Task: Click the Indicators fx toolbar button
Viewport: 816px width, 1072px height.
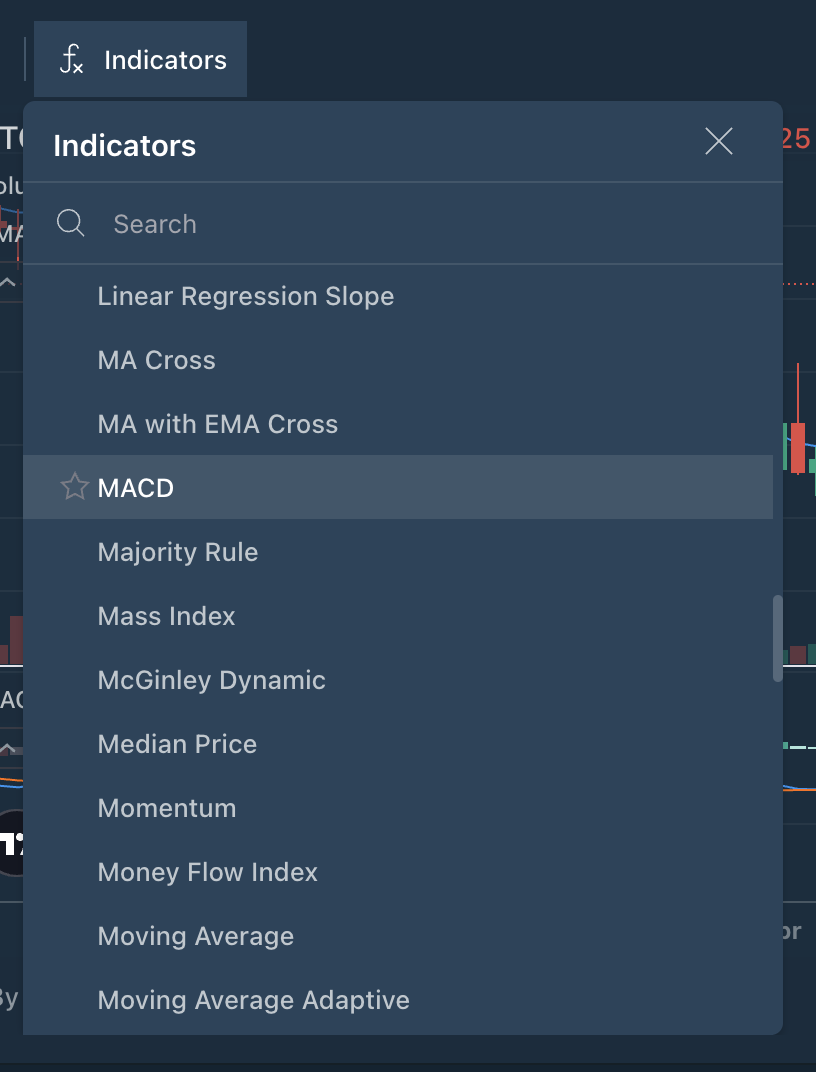Action: (141, 60)
